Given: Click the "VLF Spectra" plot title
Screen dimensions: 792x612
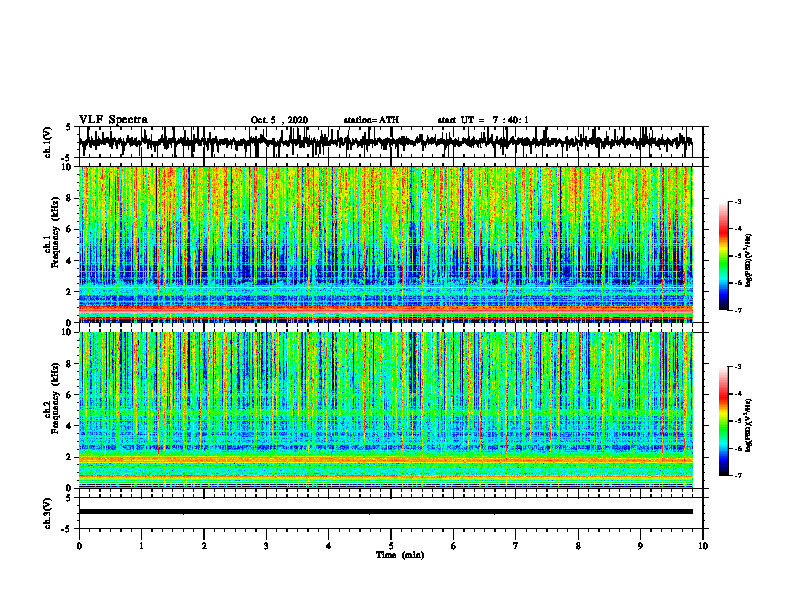Looking at the screenshot, I should [x=113, y=120].
